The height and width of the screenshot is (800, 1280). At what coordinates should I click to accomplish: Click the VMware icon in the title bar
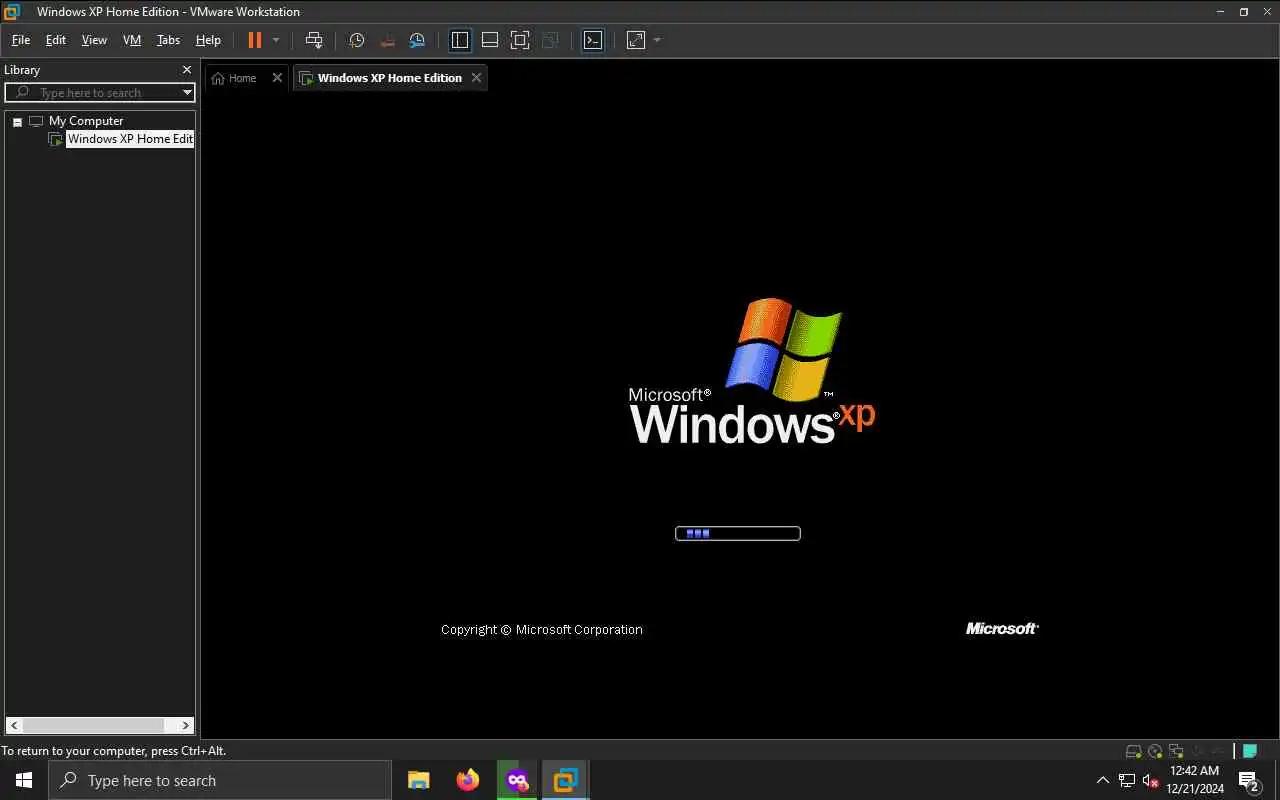tap(12, 12)
